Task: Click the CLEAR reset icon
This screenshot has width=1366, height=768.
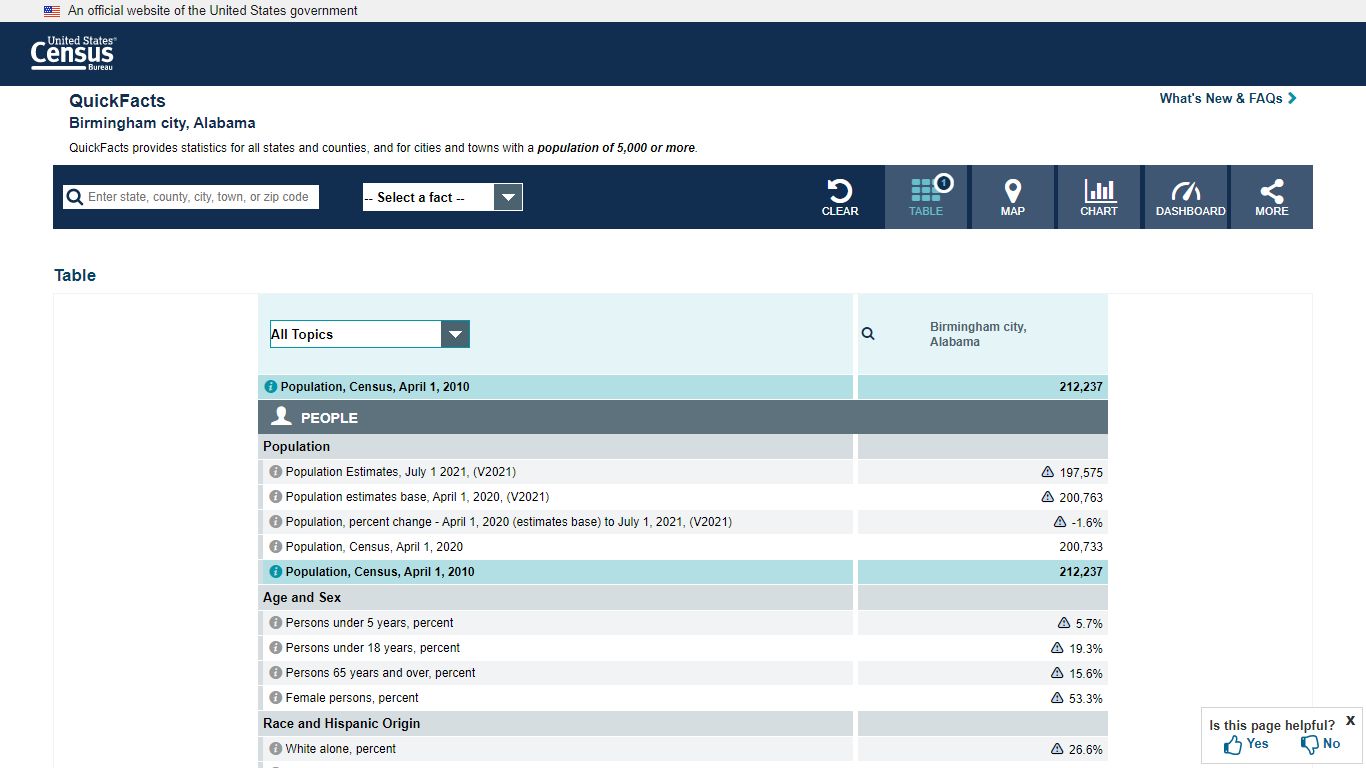Action: [840, 197]
